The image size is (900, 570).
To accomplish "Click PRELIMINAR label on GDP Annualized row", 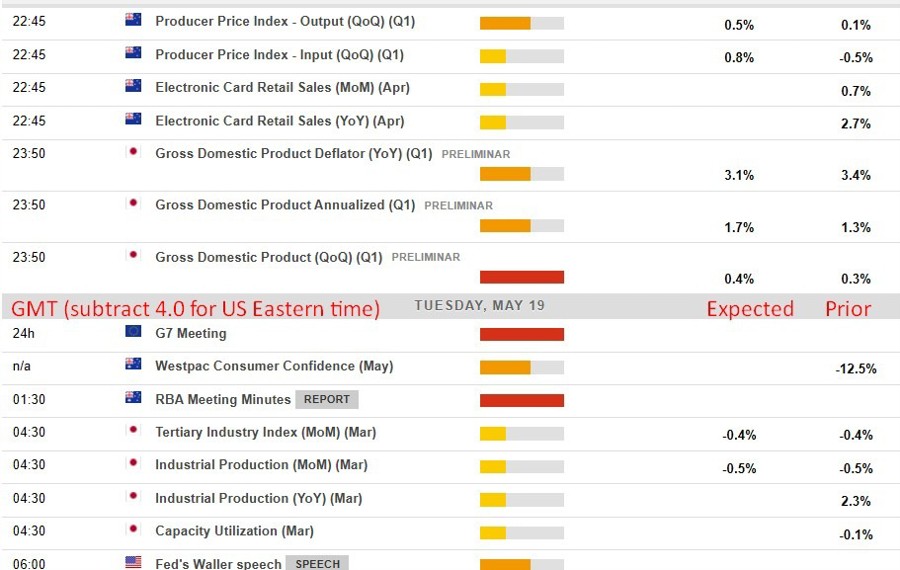I will pyautogui.click(x=459, y=206).
